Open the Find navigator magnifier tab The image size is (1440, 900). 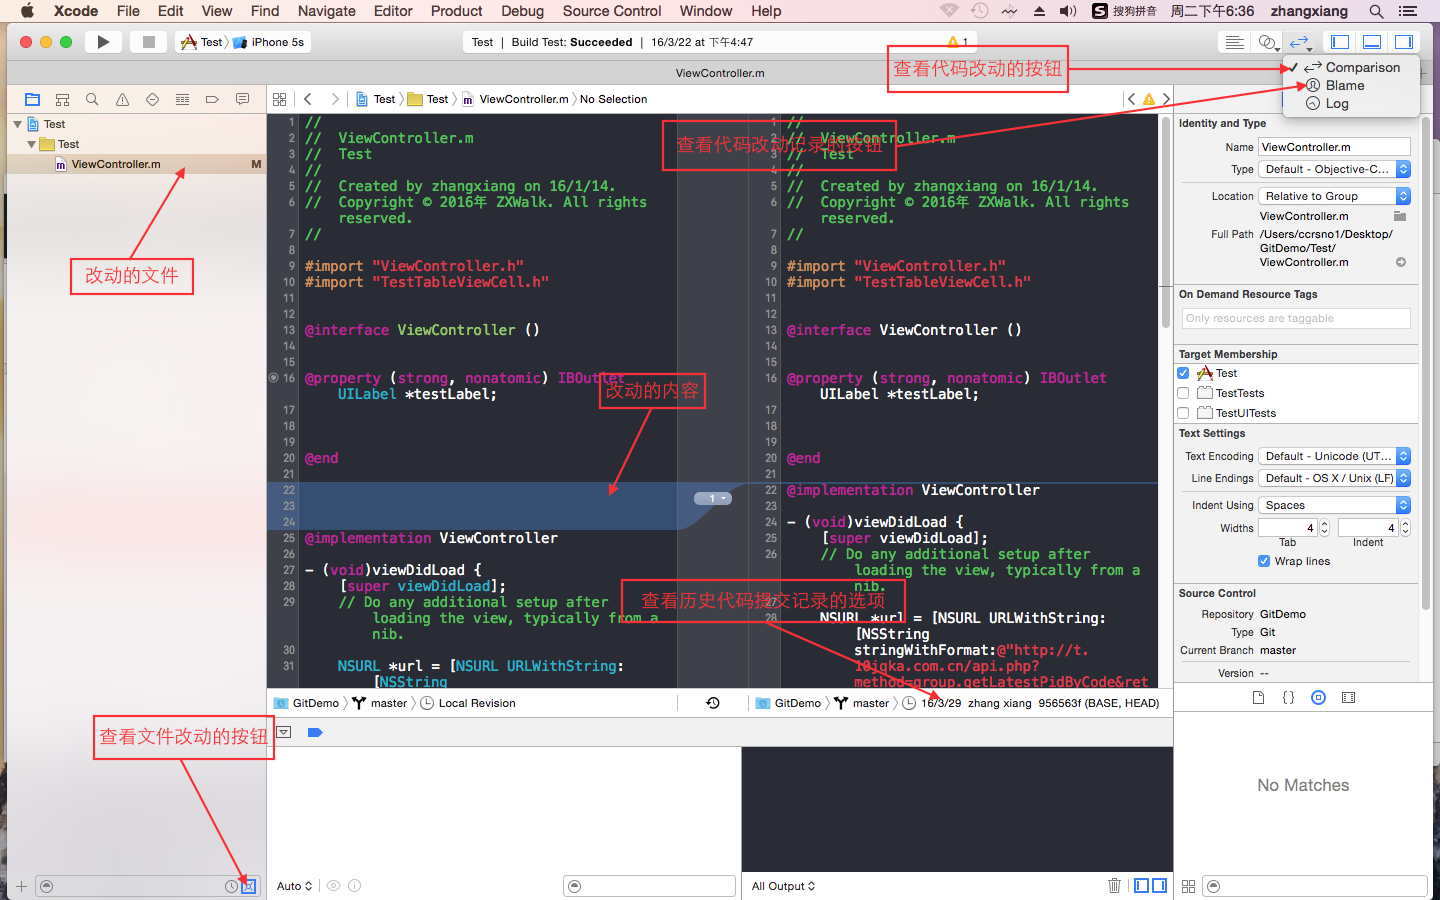pyautogui.click(x=92, y=99)
